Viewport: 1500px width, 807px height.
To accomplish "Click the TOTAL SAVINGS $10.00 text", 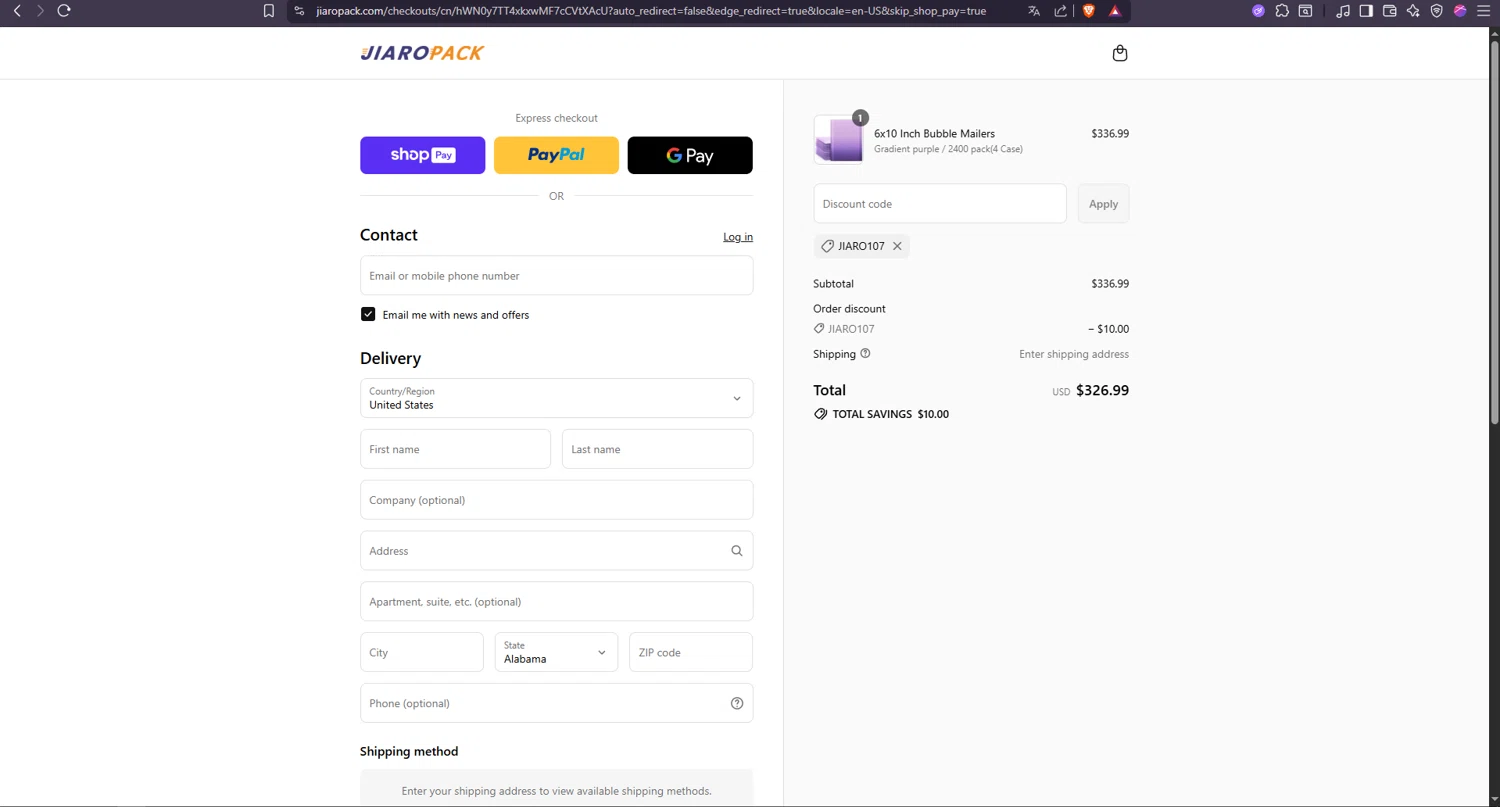I will point(890,414).
